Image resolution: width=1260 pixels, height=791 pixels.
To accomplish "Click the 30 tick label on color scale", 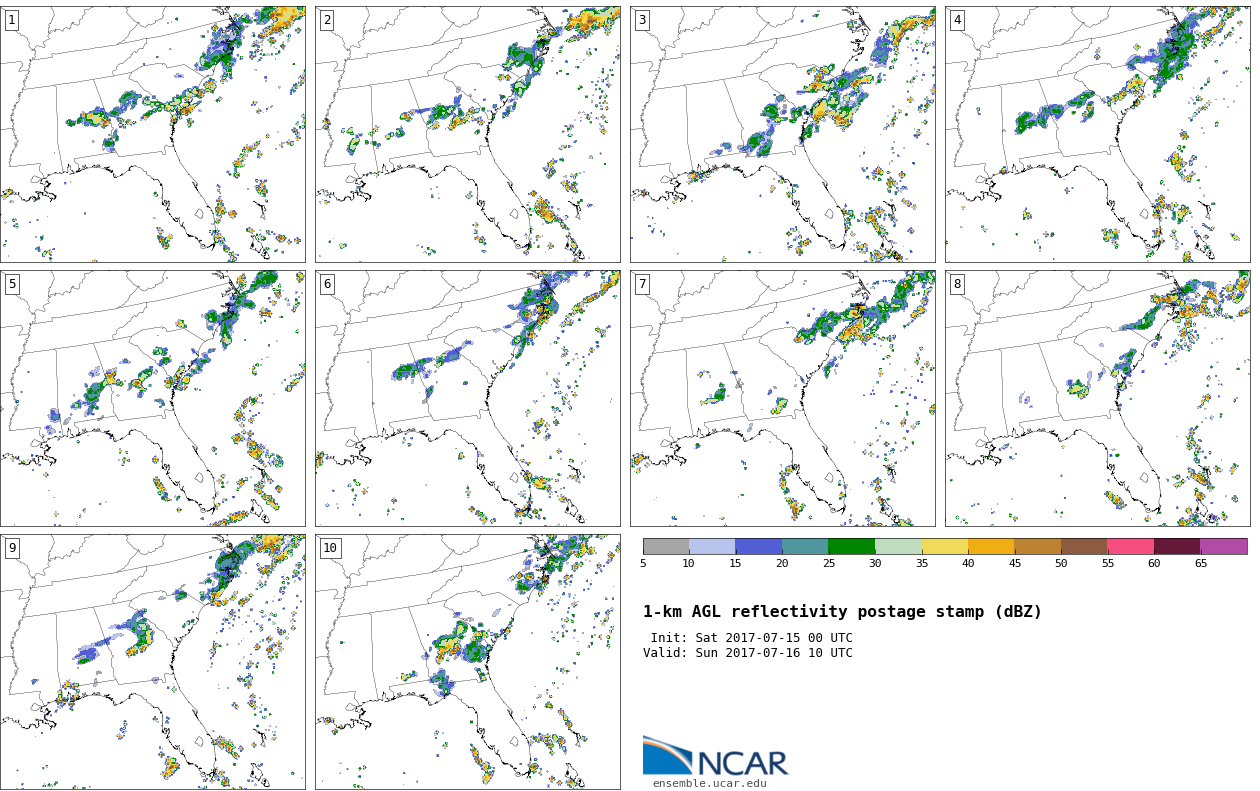I will coord(875,564).
